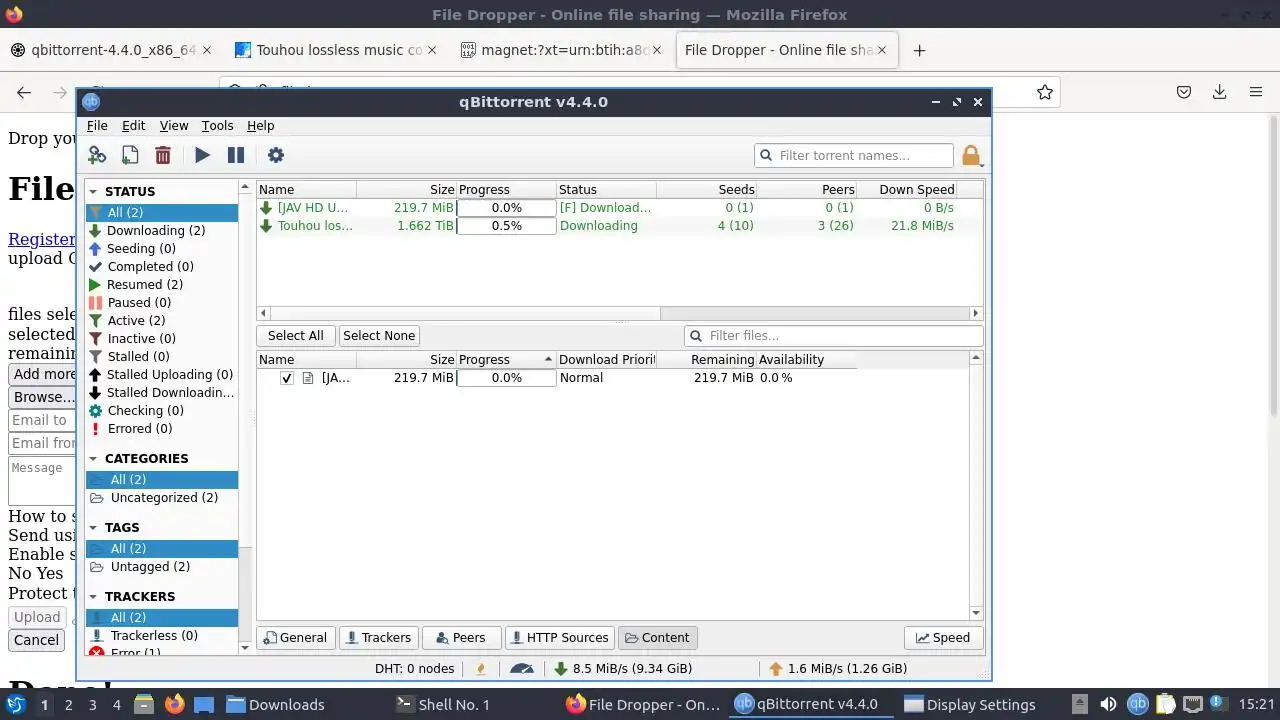Click taskbar volume speaker icon
The height and width of the screenshot is (720, 1280).
pyautogui.click(x=1108, y=704)
